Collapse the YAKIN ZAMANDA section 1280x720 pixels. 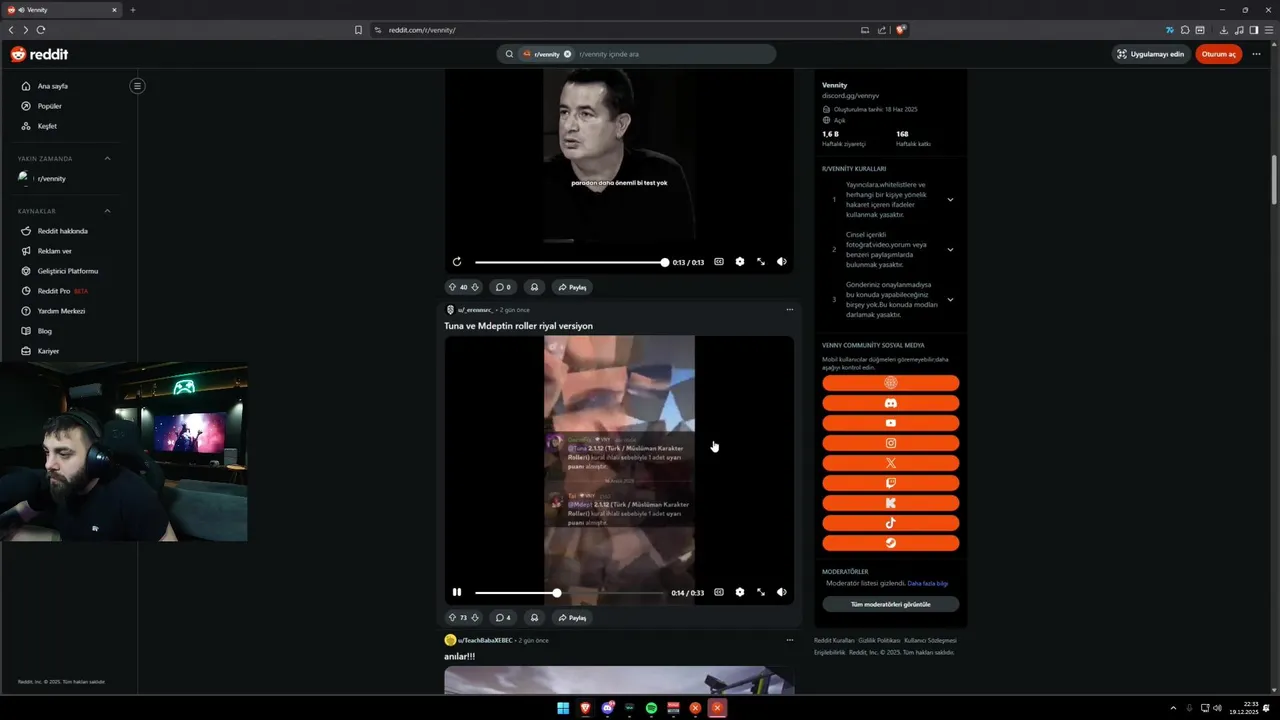tap(107, 158)
